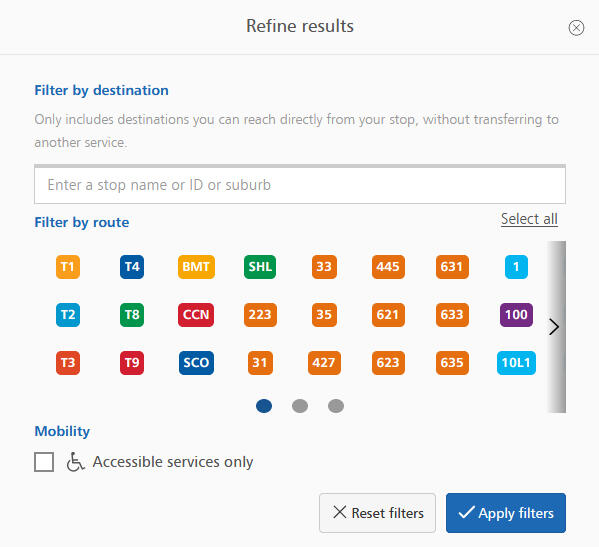The width and height of the screenshot is (599, 547).
Task: Select bus route 445 badge
Action: [388, 267]
